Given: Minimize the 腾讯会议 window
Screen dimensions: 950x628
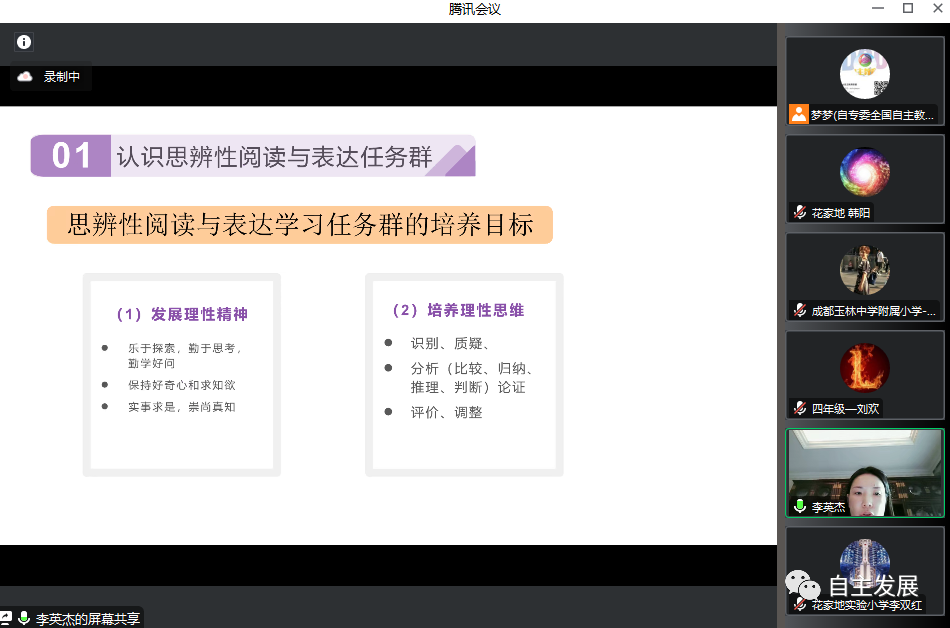Looking at the screenshot, I should [x=878, y=8].
